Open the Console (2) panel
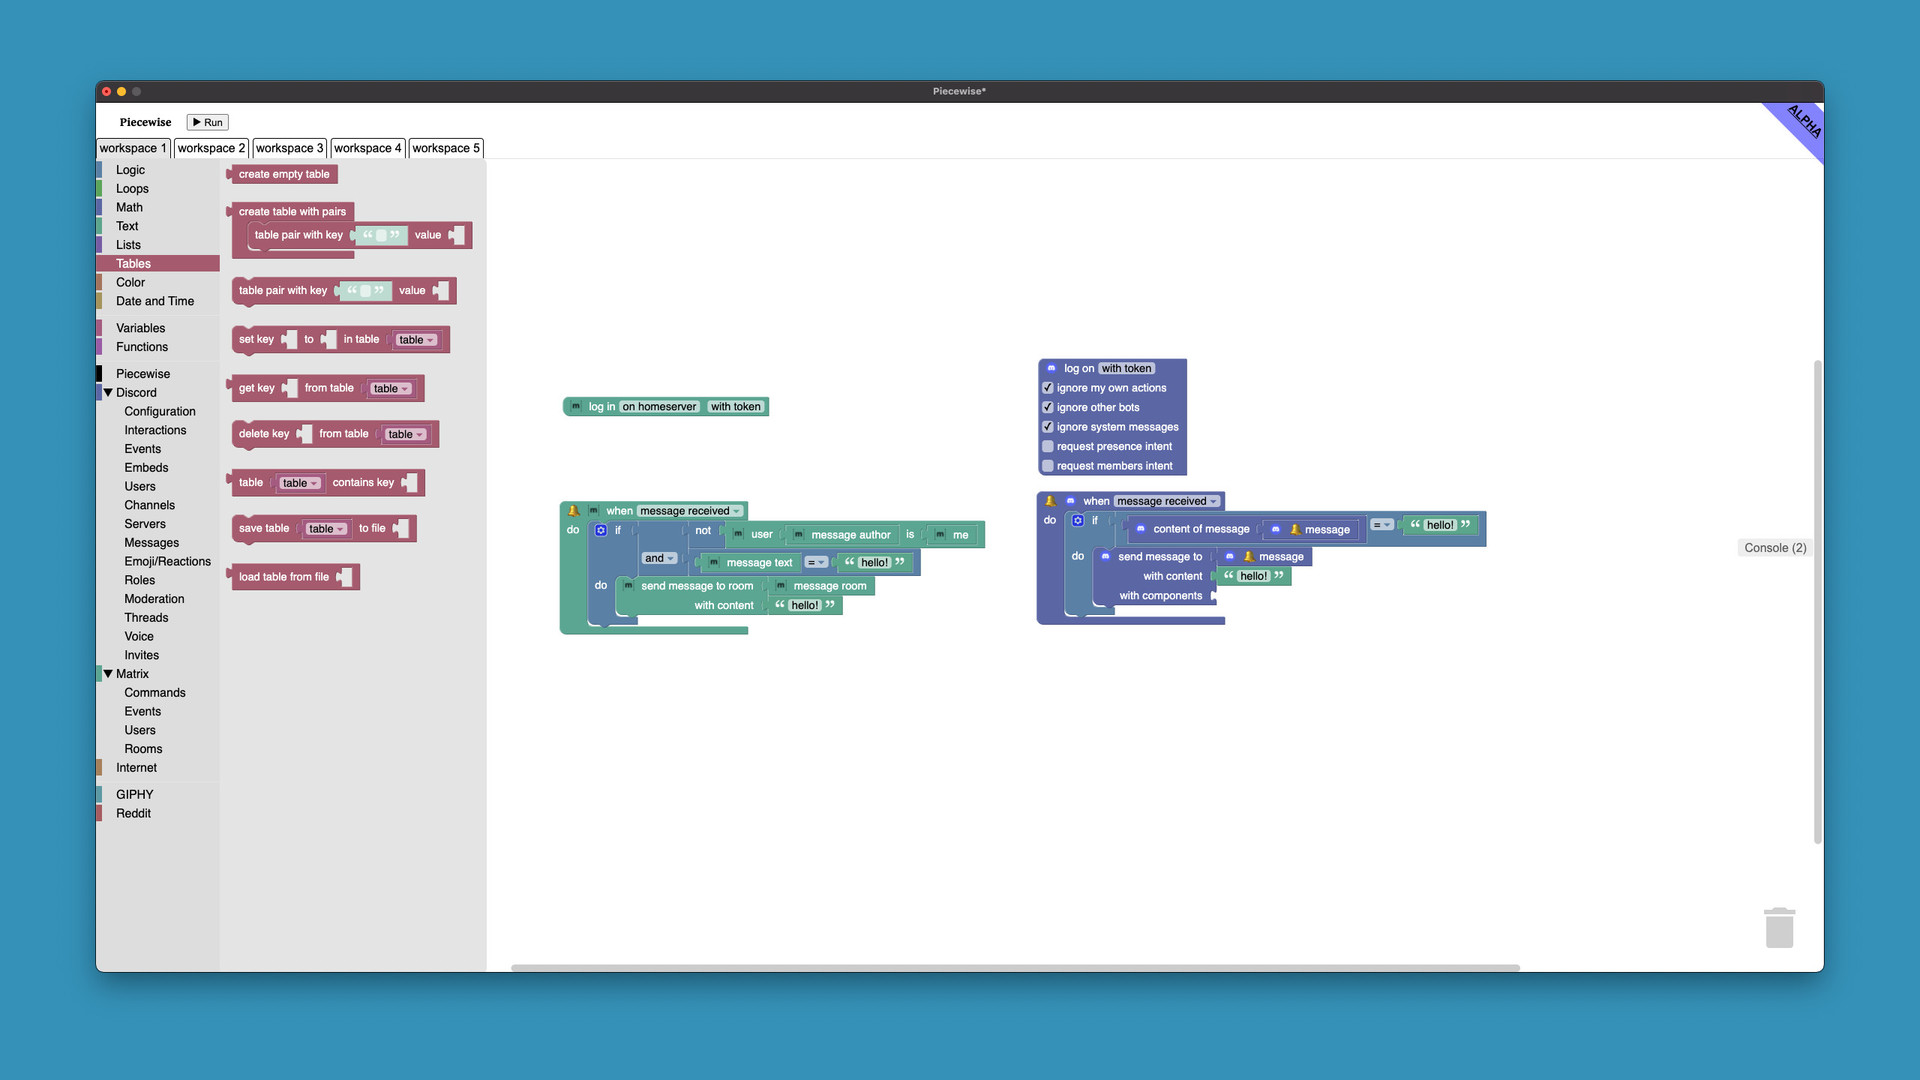Viewport: 1920px width, 1080px height. click(x=1774, y=548)
